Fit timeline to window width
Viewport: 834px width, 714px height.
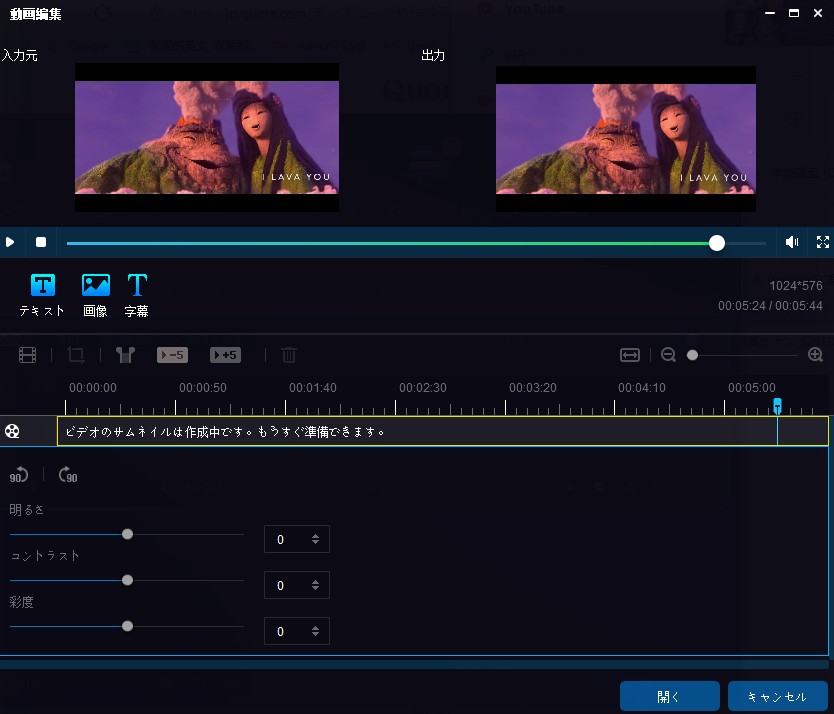pos(630,355)
